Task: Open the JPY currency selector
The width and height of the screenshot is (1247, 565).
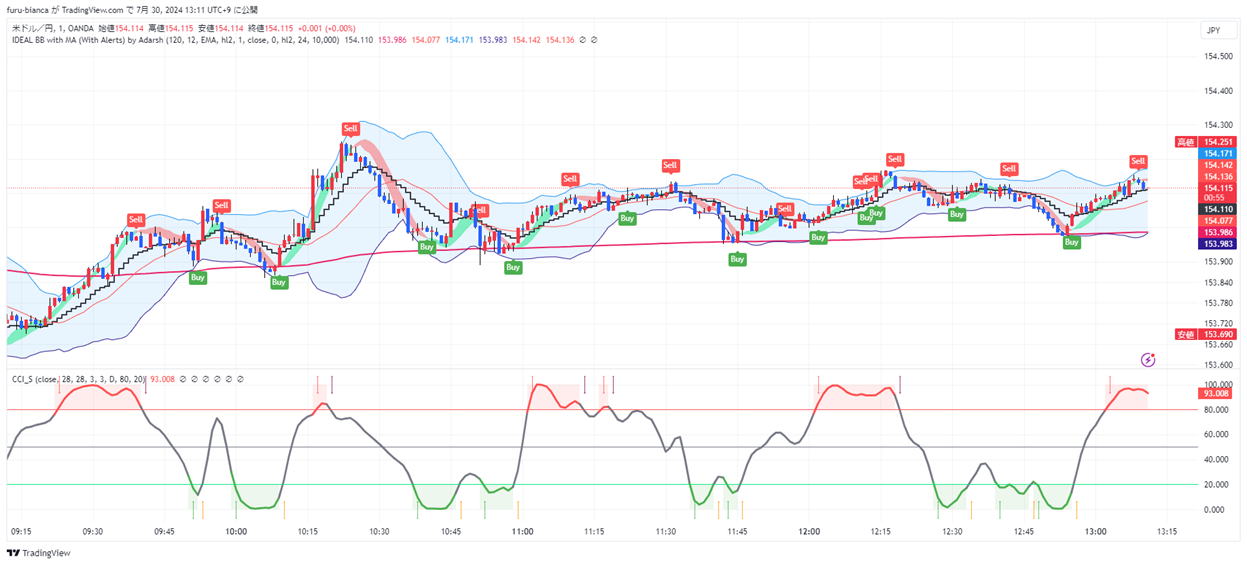Action: tap(1214, 31)
